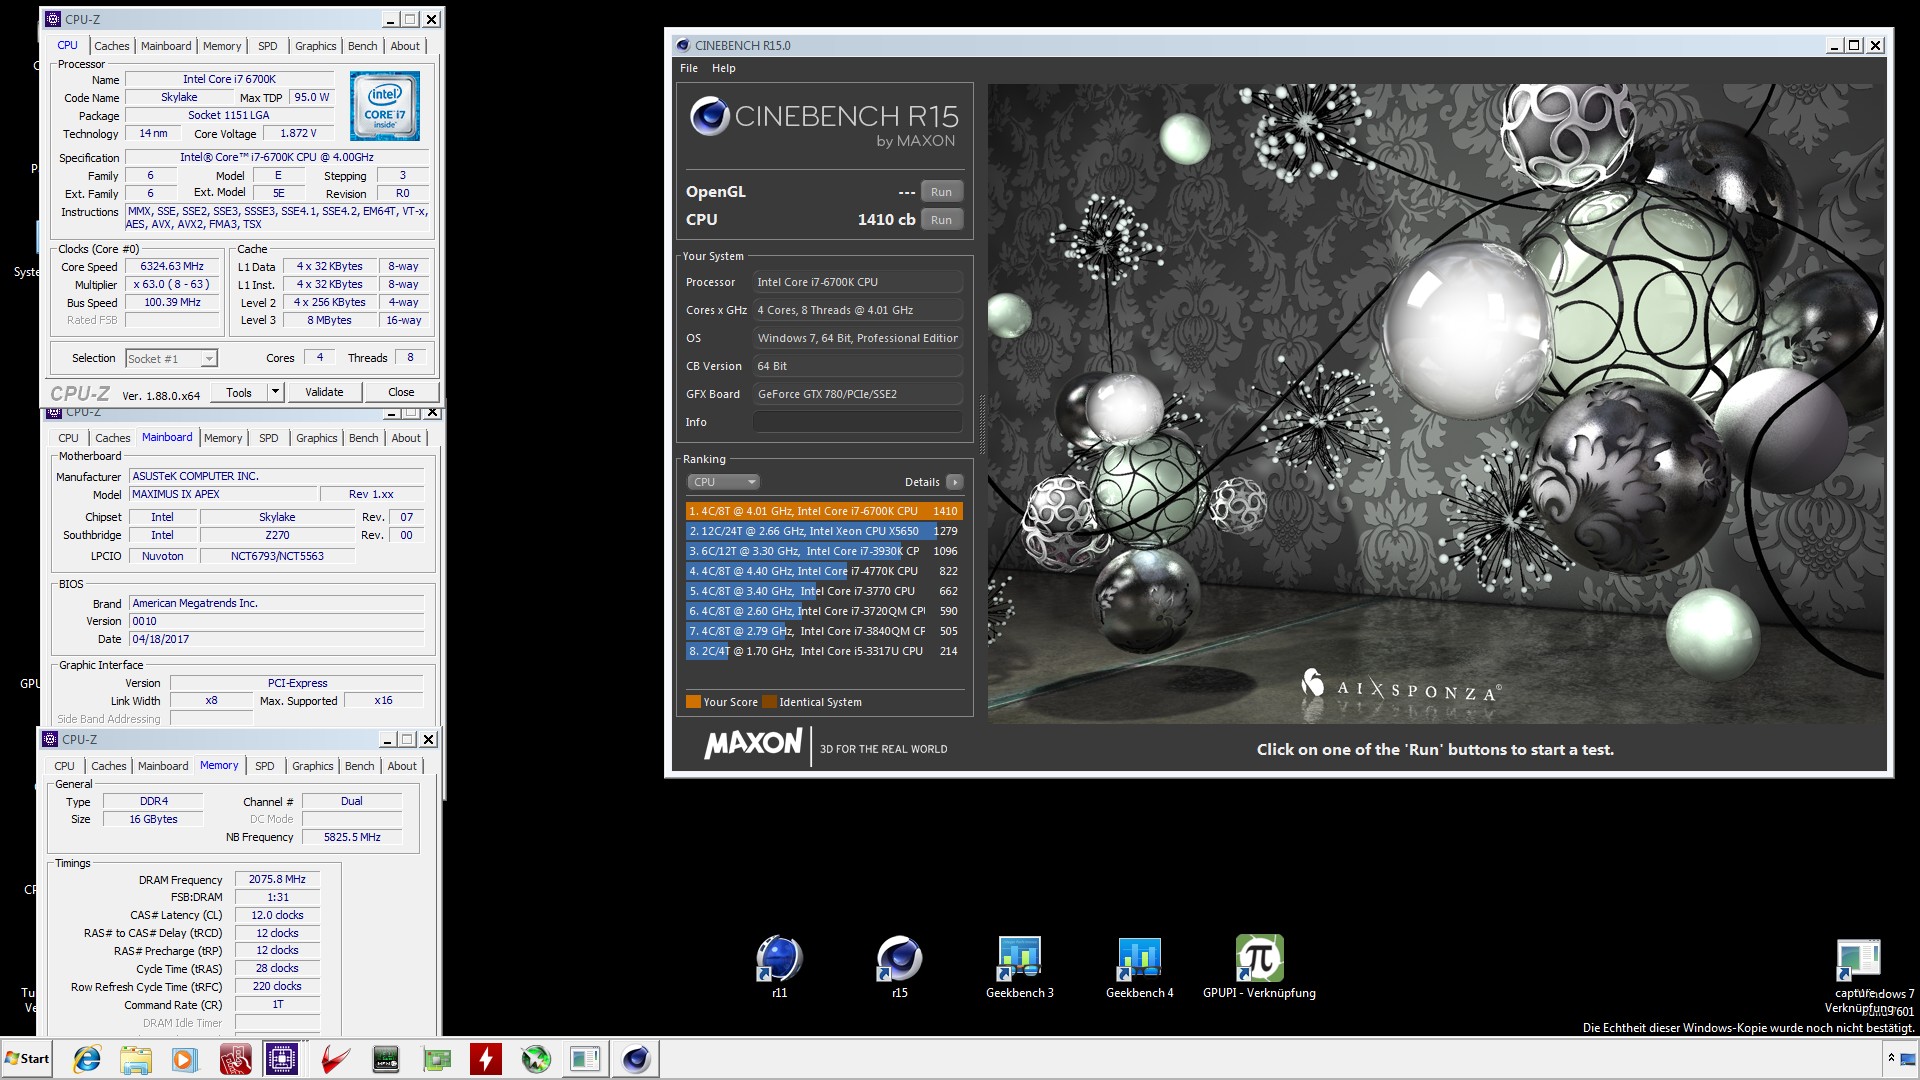The height and width of the screenshot is (1080, 1920).
Task: Select ranking row 3 Intel Core i7-3930K
Action: coord(824,551)
